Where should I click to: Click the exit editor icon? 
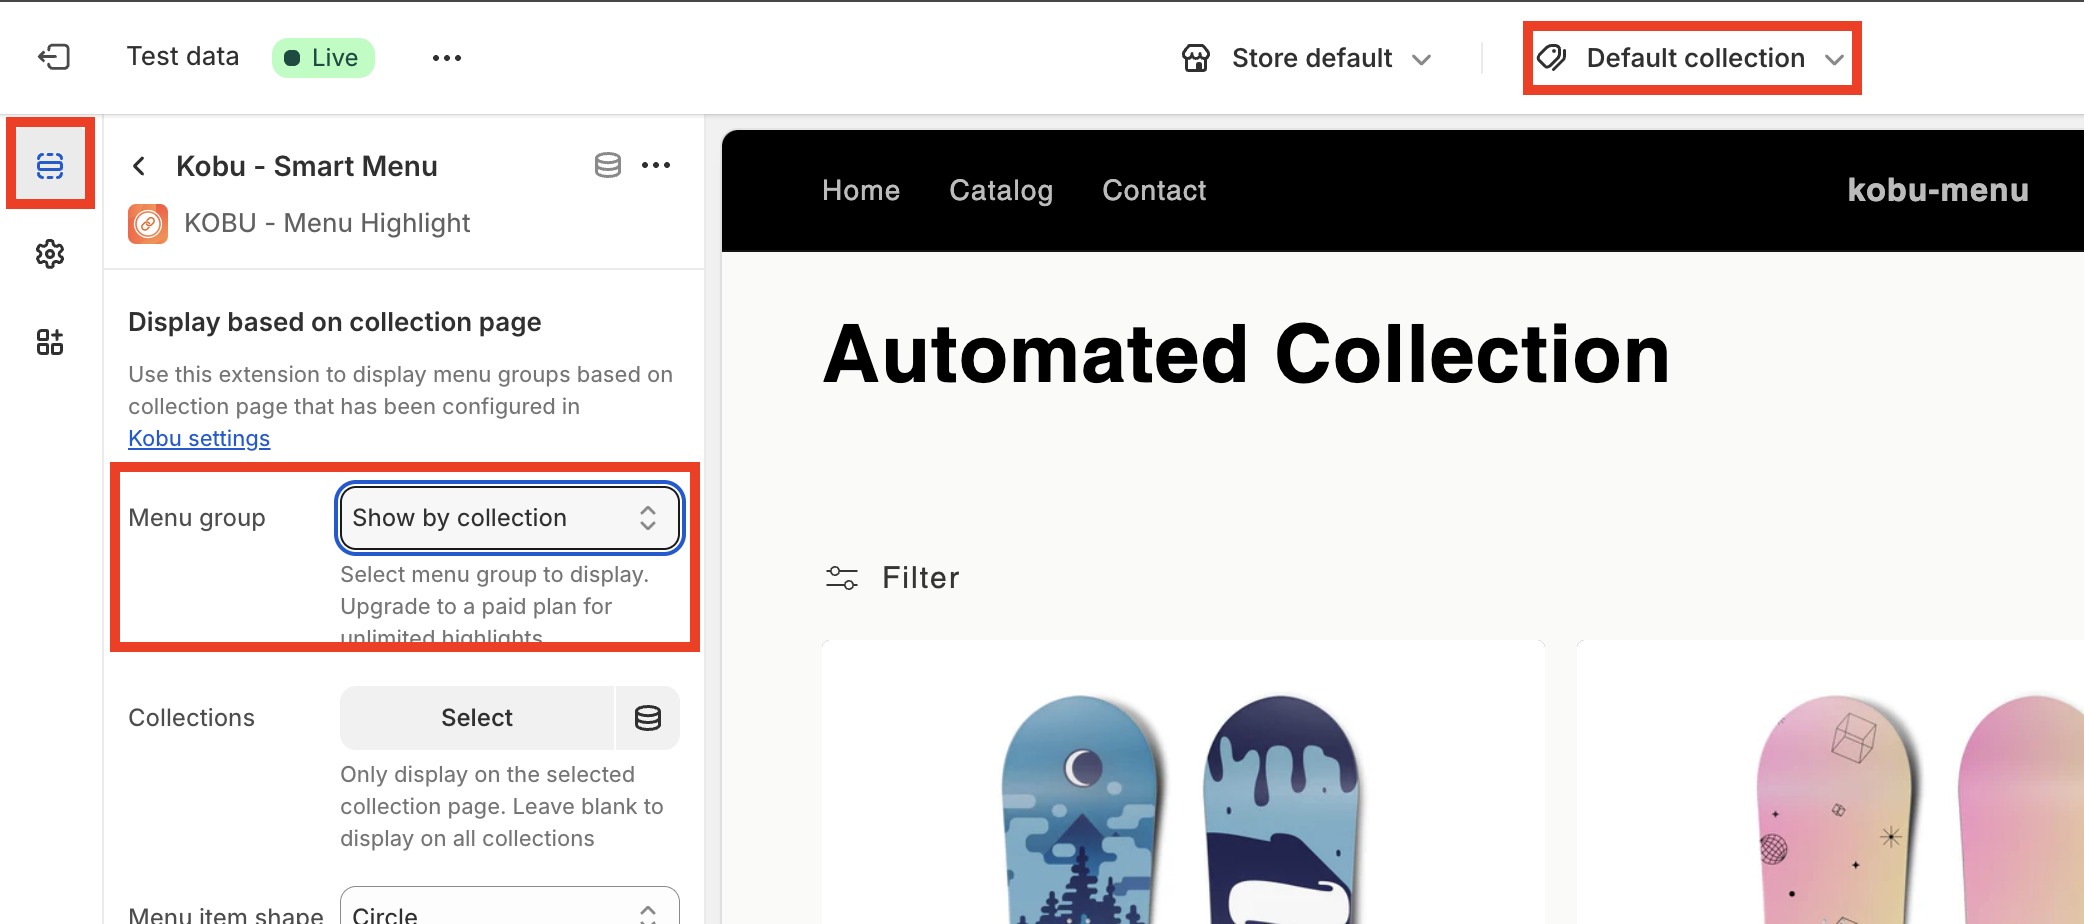pos(54,57)
